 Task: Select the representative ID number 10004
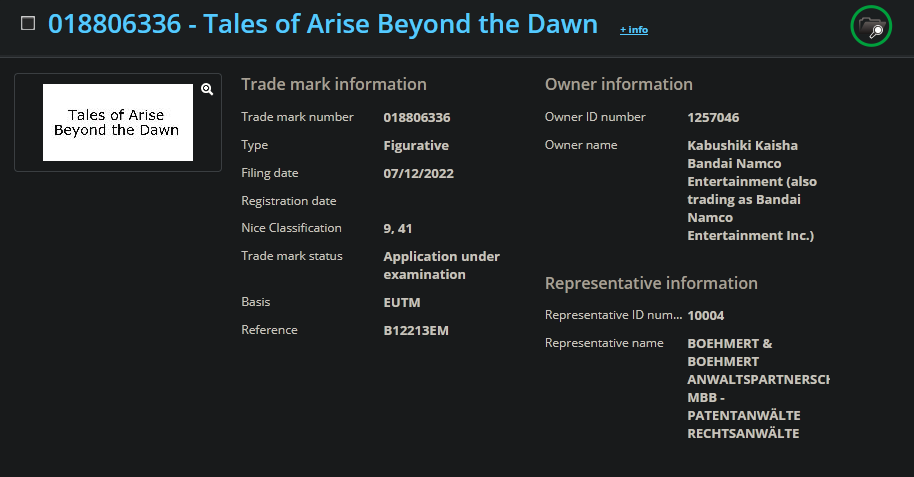coord(705,315)
